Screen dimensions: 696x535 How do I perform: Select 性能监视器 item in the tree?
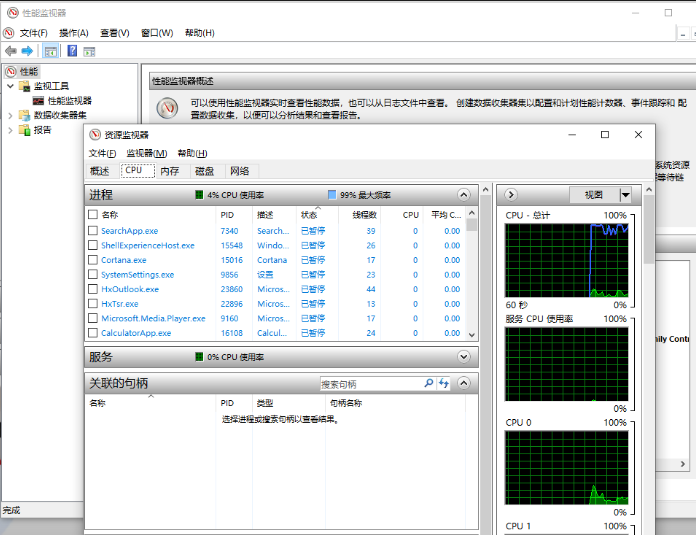70,101
